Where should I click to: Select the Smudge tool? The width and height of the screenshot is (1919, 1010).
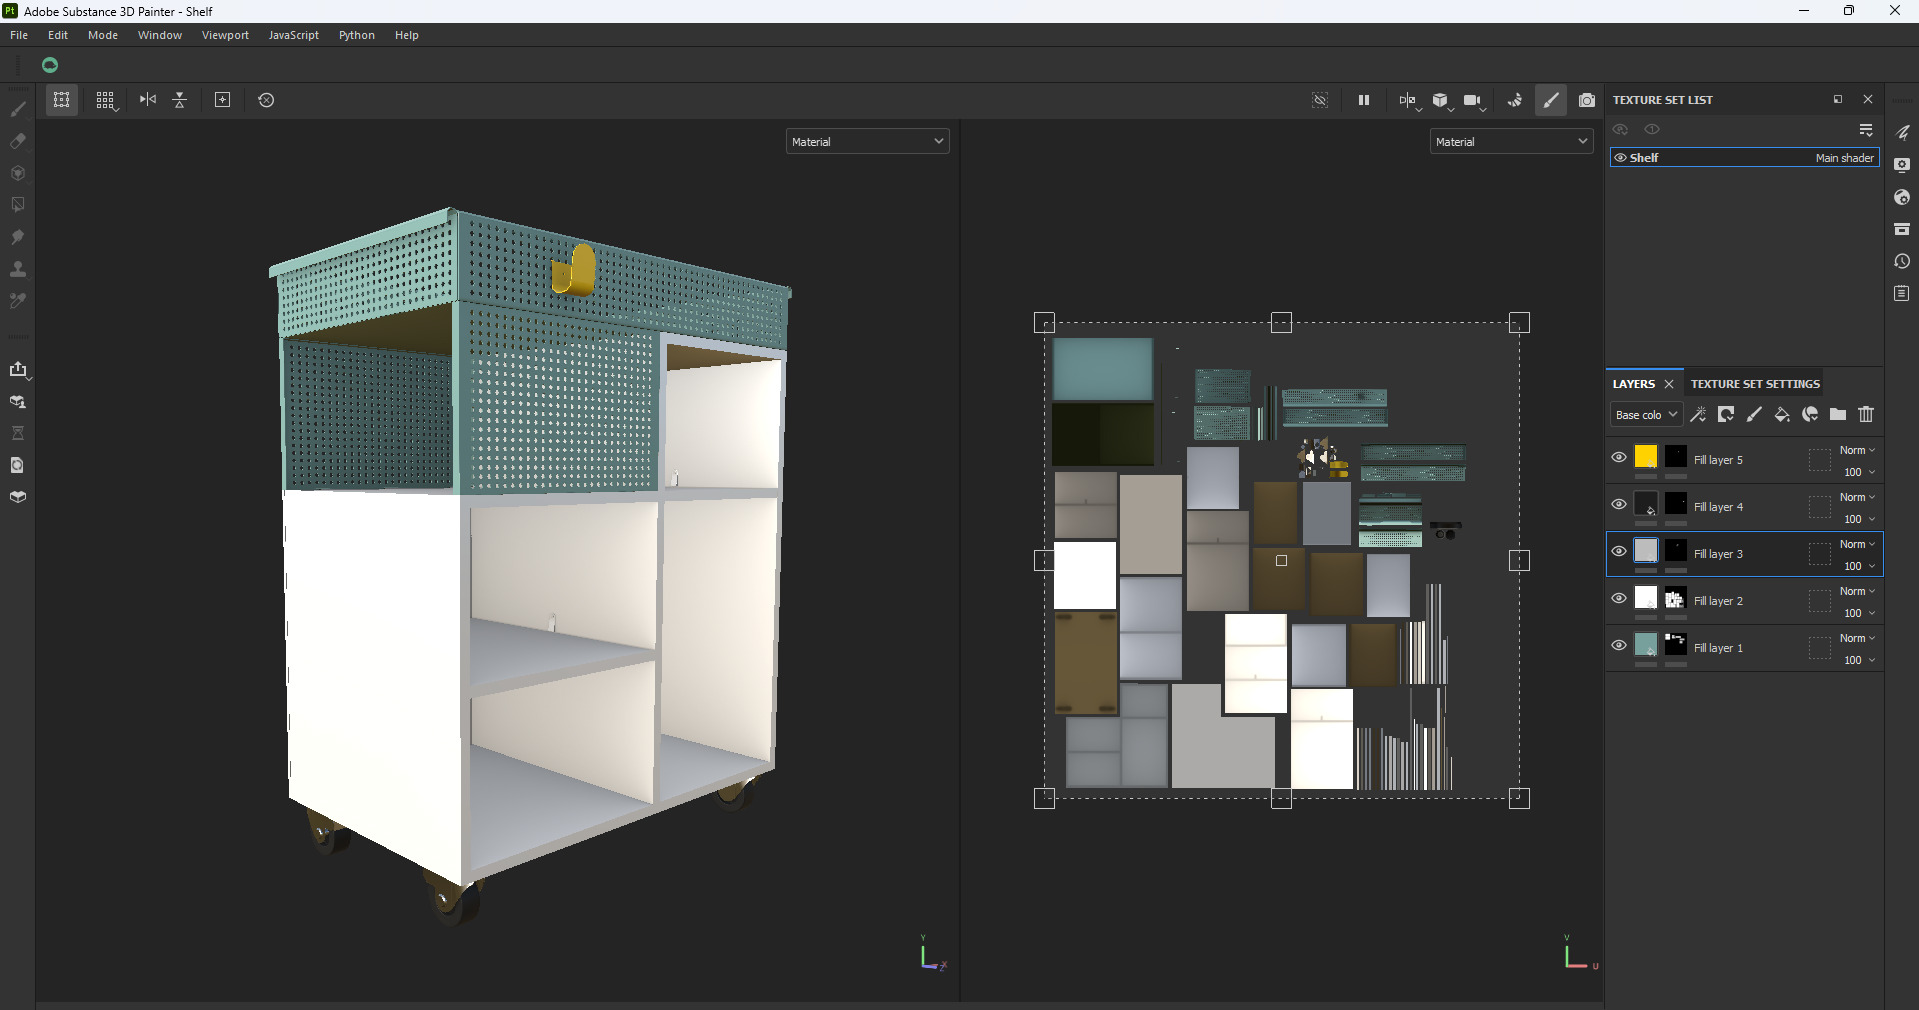click(x=18, y=237)
